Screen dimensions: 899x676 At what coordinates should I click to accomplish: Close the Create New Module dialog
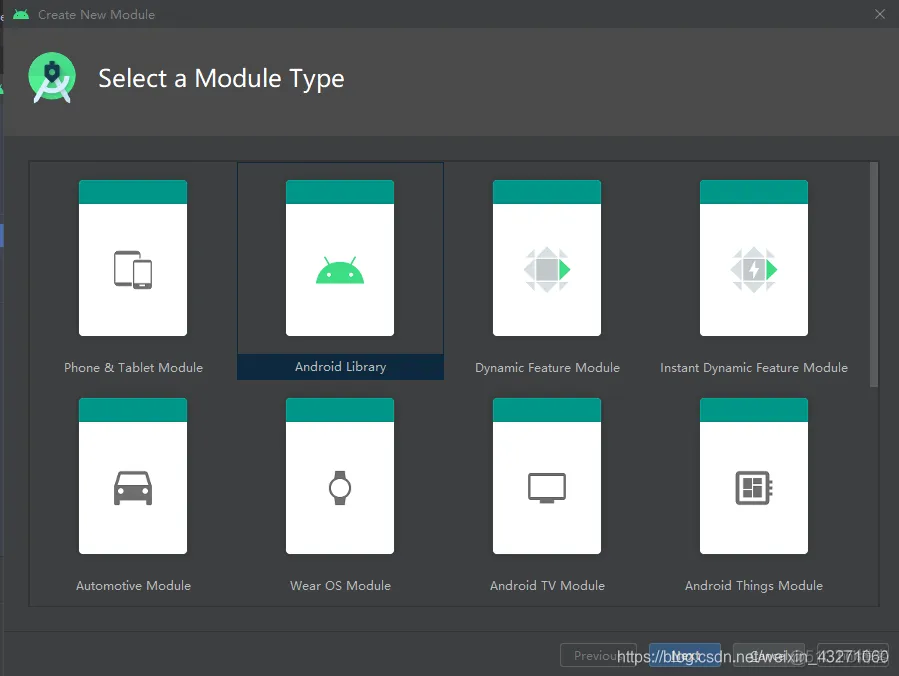click(x=880, y=14)
